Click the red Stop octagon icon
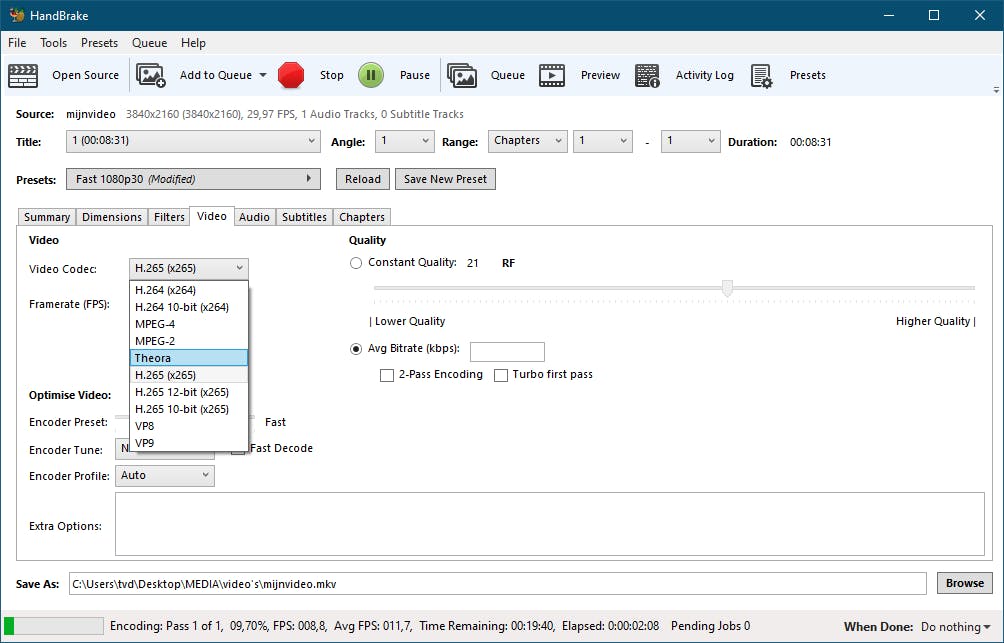Screen dimensions: 1004x643 click(291, 75)
